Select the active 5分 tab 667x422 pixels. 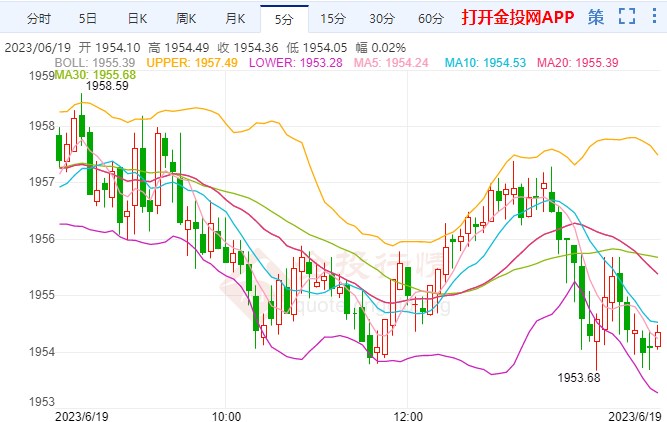284,19
